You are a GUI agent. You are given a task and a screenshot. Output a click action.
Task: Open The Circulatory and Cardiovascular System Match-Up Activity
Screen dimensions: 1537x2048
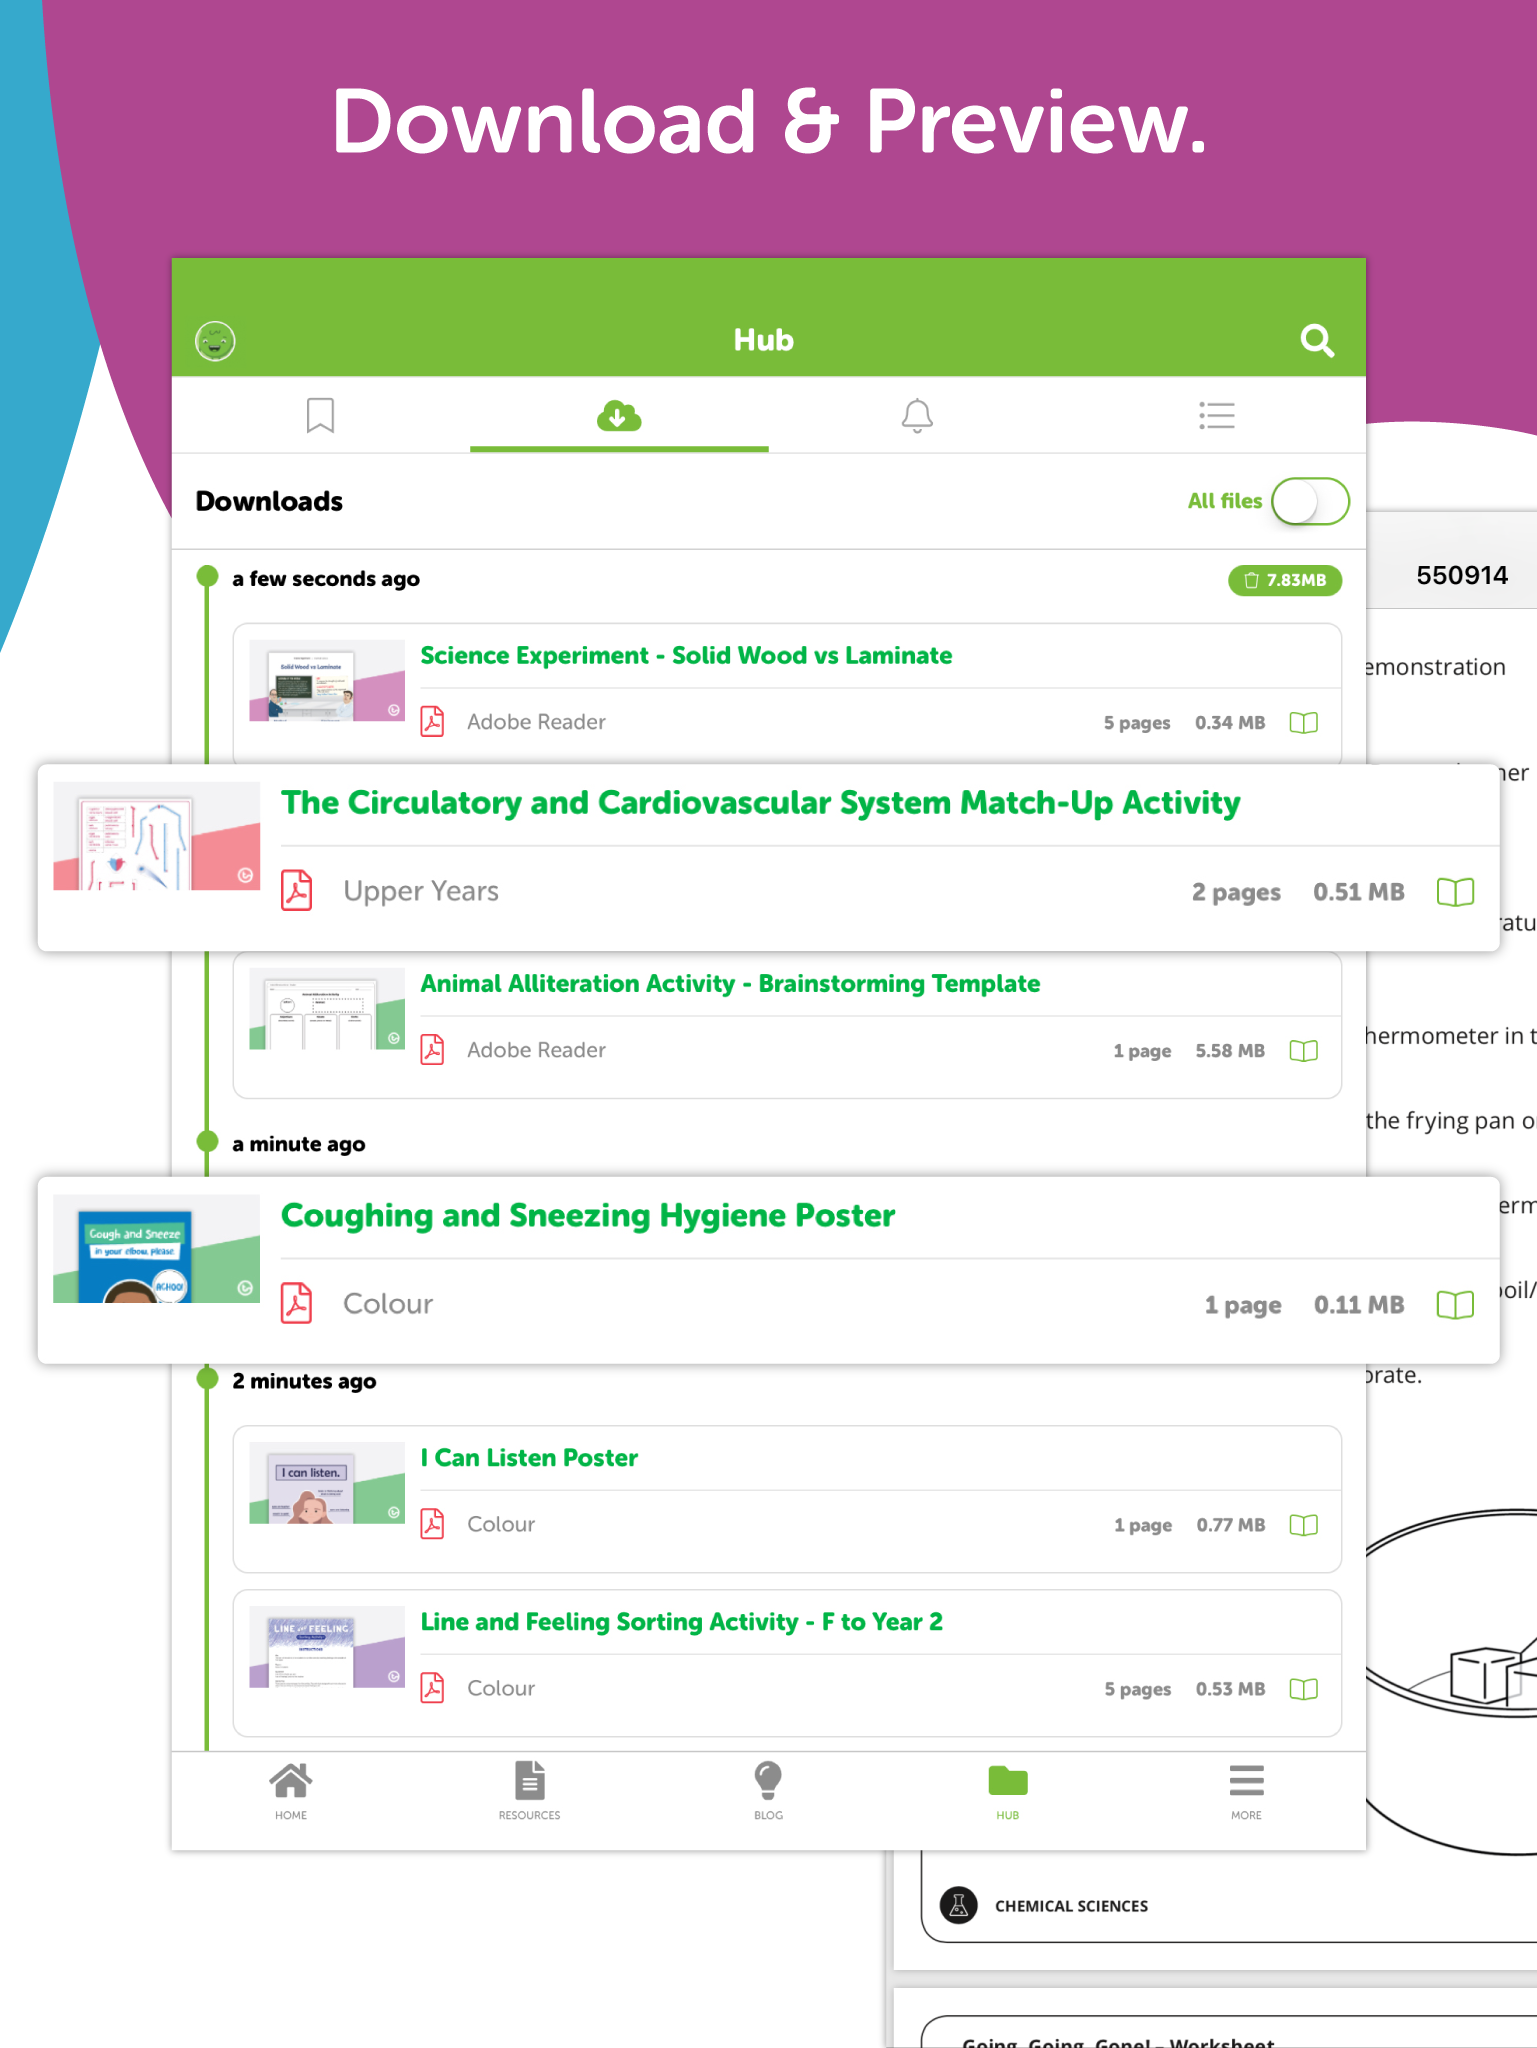point(760,803)
